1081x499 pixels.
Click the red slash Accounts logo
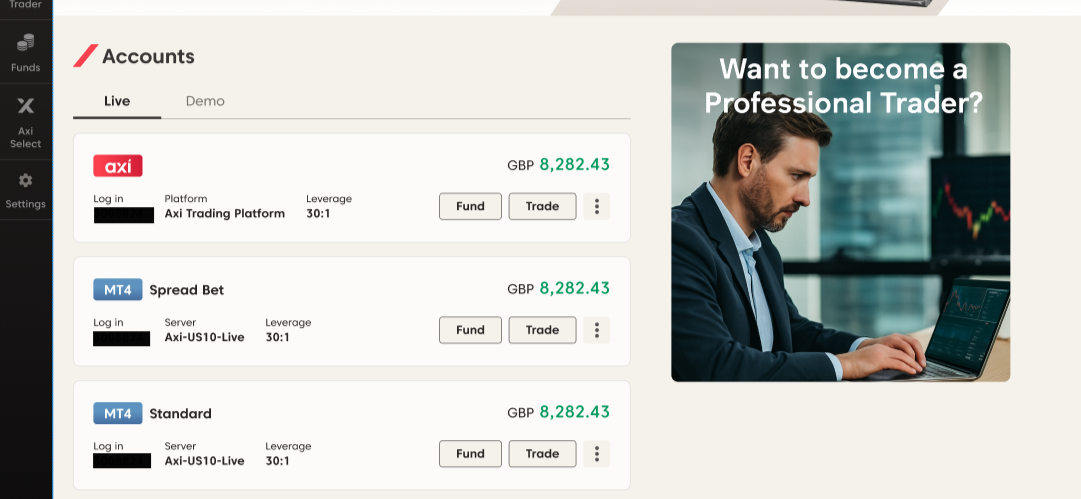[85, 56]
